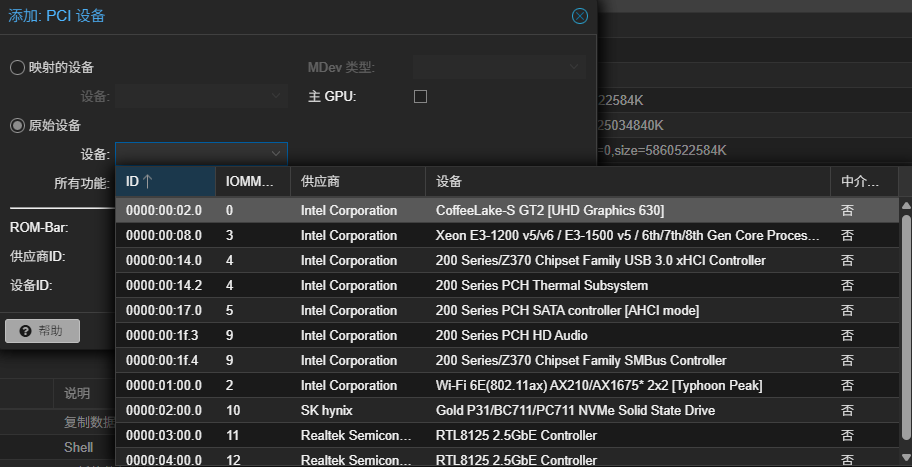
Task: Expand the MDev 类型 dropdown
Action: pyautogui.click(x=574, y=67)
